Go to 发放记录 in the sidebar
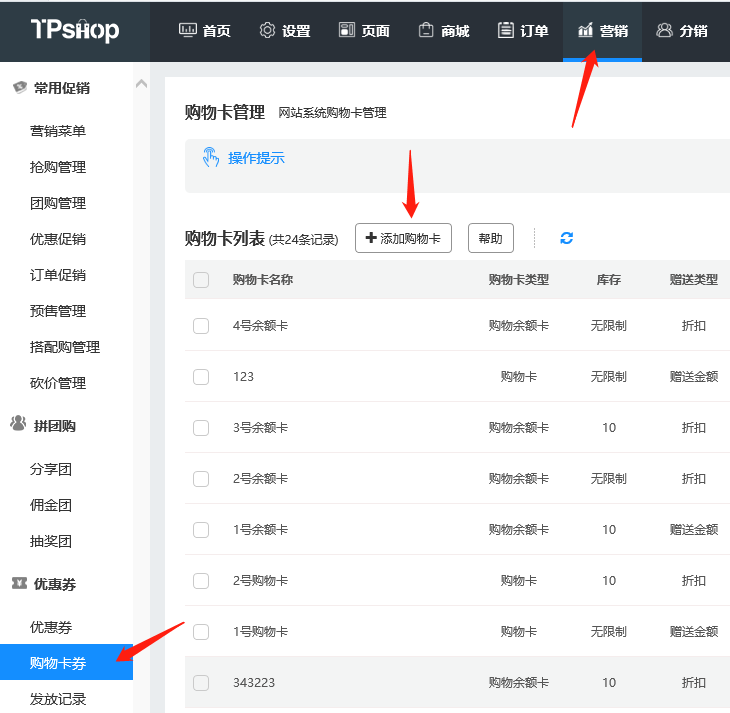Viewport: 730px width, 713px height. (58, 699)
